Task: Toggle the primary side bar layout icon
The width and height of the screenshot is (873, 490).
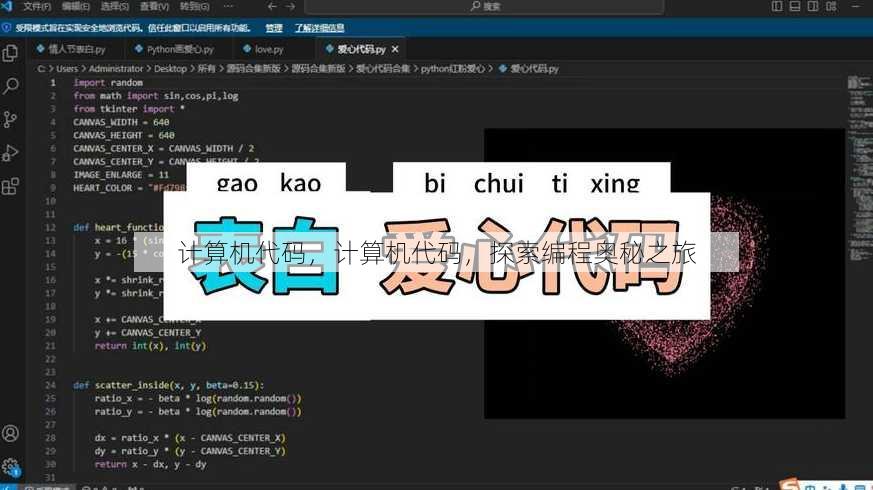Action: click(777, 7)
